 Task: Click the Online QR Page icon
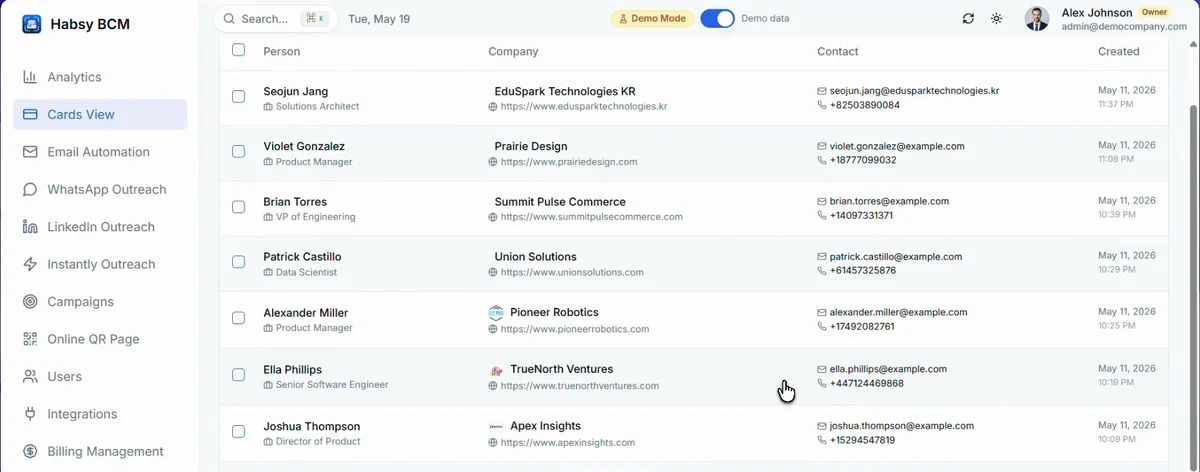30,340
